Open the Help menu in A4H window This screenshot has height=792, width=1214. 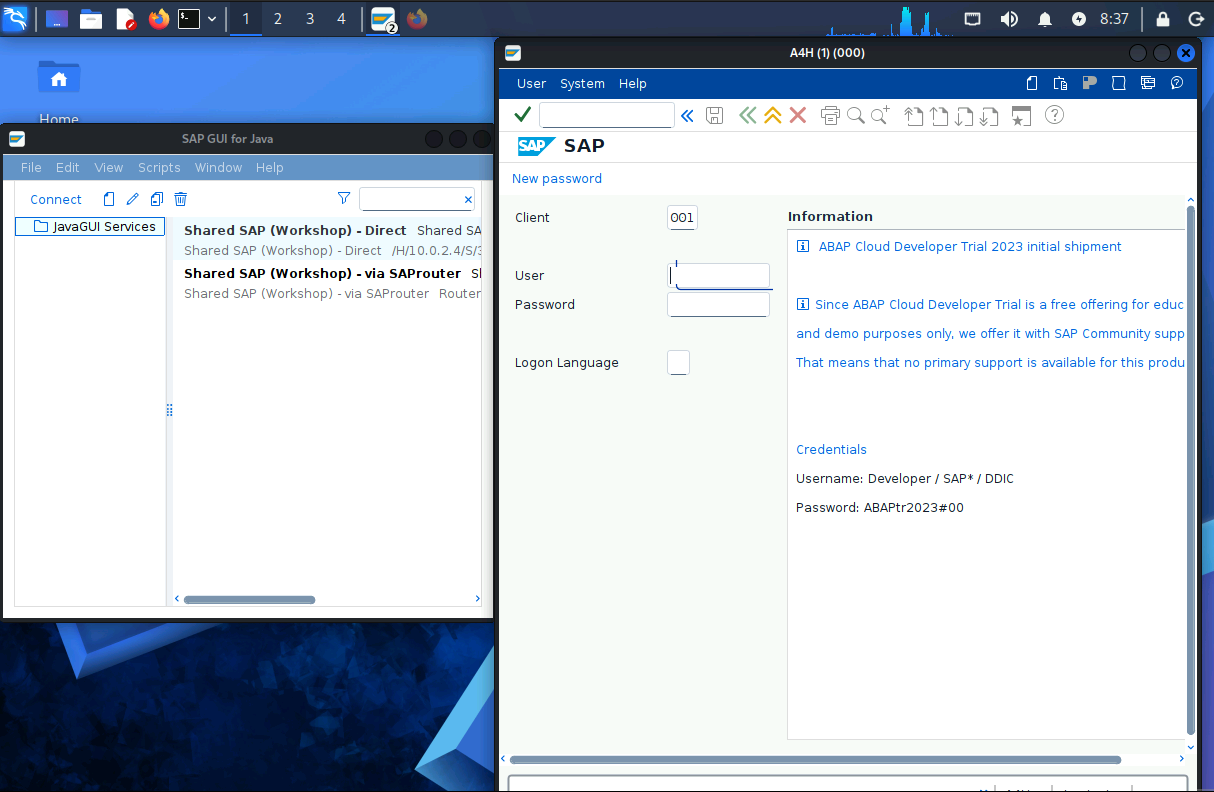click(x=632, y=84)
